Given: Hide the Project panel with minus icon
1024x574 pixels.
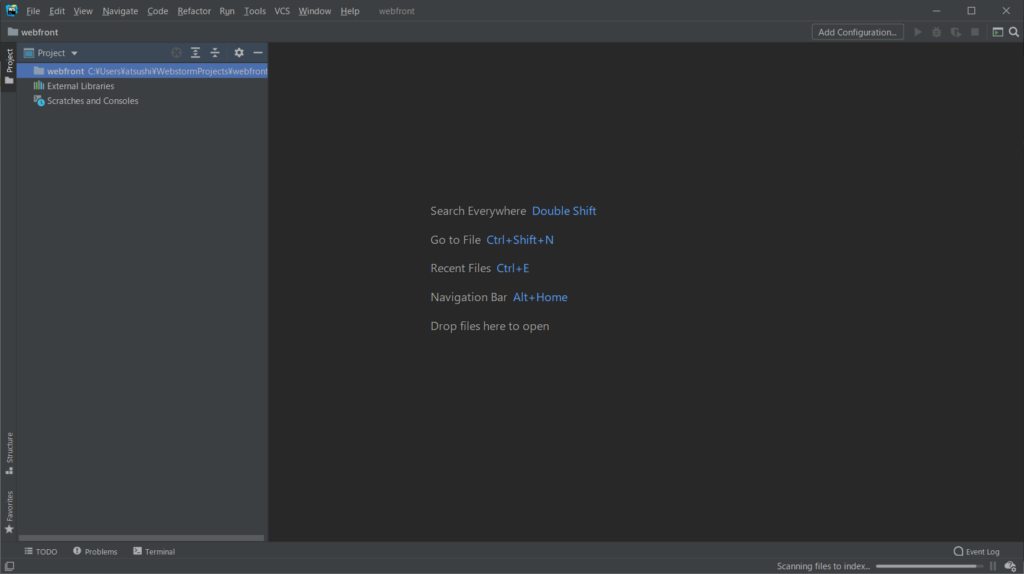Looking at the screenshot, I should click(258, 53).
